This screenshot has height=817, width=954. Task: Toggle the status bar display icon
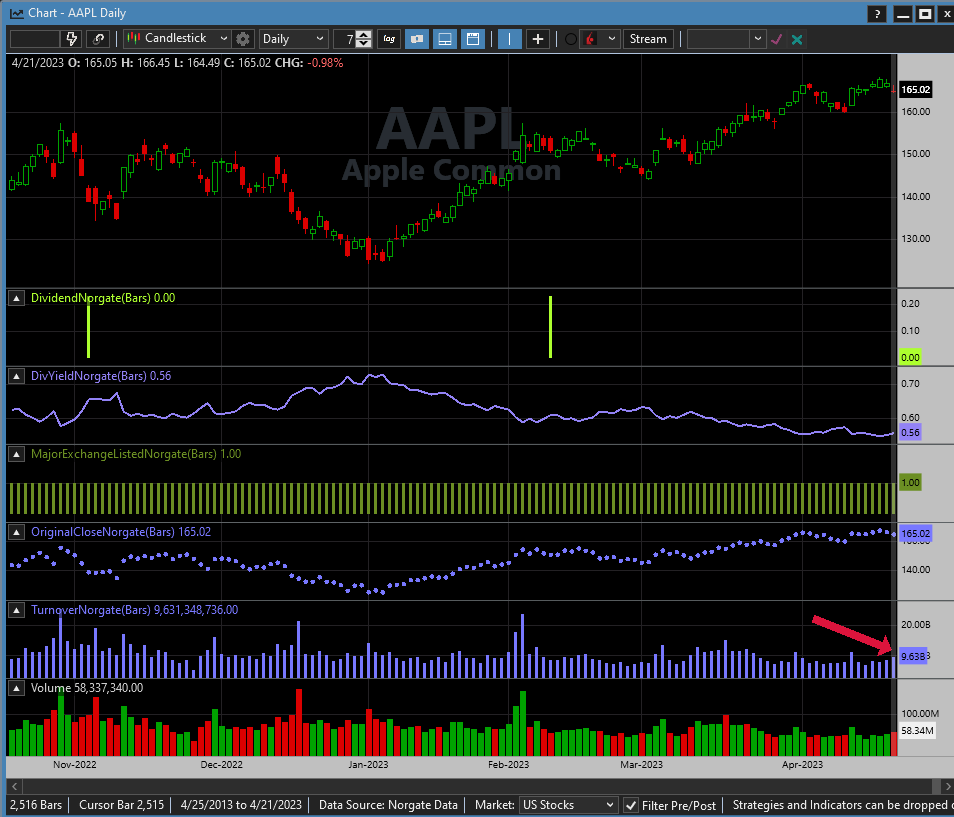[445, 39]
